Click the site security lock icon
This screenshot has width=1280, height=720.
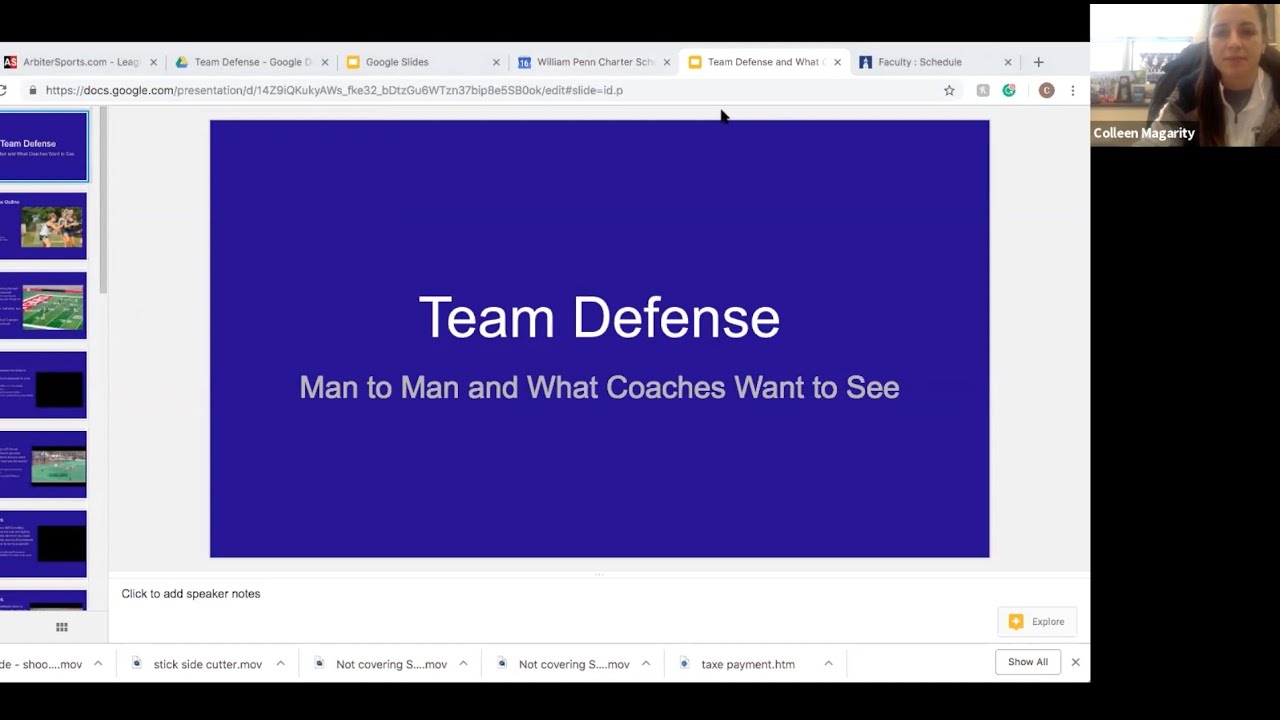pyautogui.click(x=33, y=90)
